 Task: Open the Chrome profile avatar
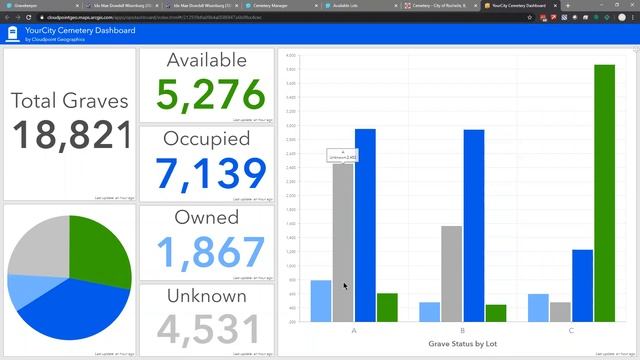[x=622, y=18]
